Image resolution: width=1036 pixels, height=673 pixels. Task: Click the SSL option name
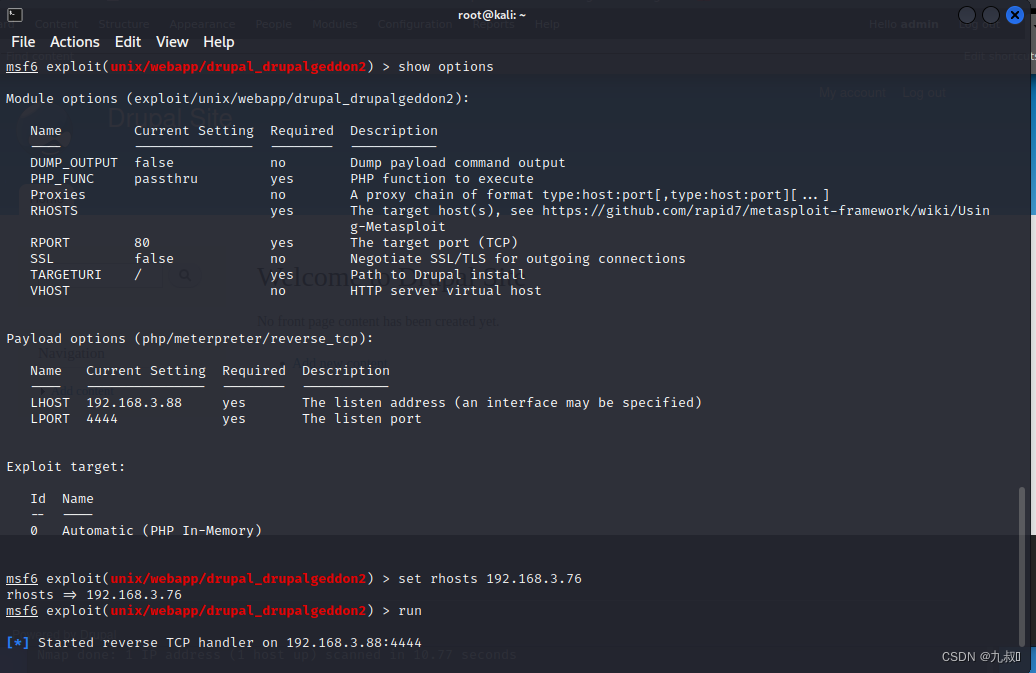[x=42, y=259]
